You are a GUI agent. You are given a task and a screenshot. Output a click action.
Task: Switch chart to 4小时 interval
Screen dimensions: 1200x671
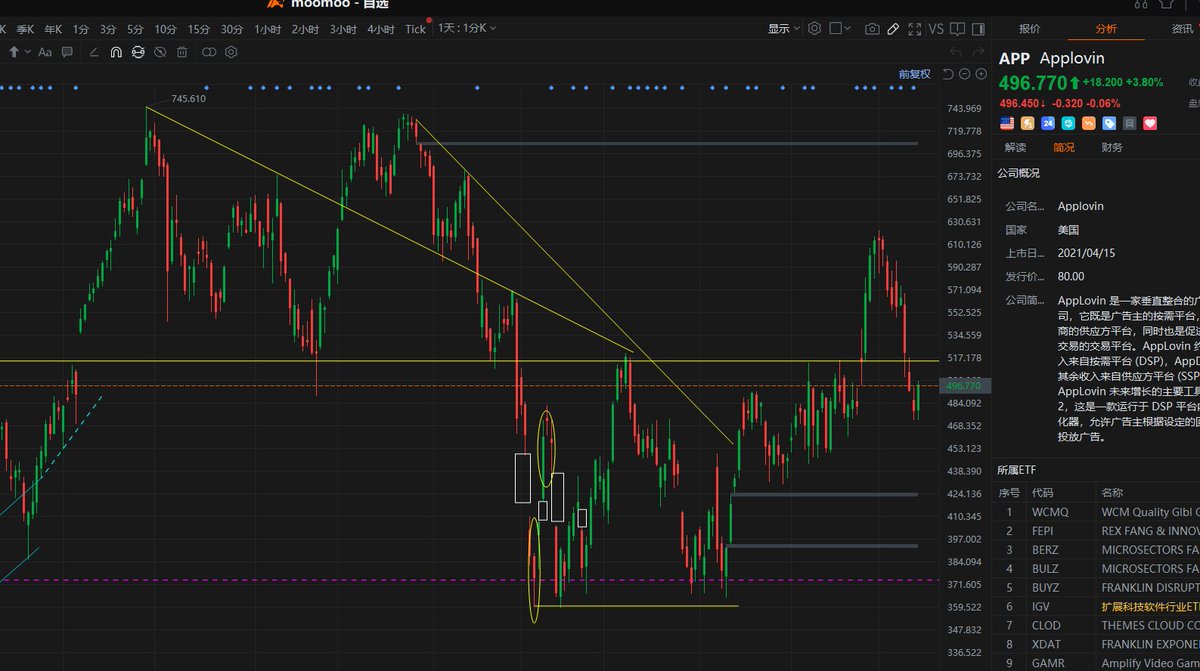click(x=381, y=29)
